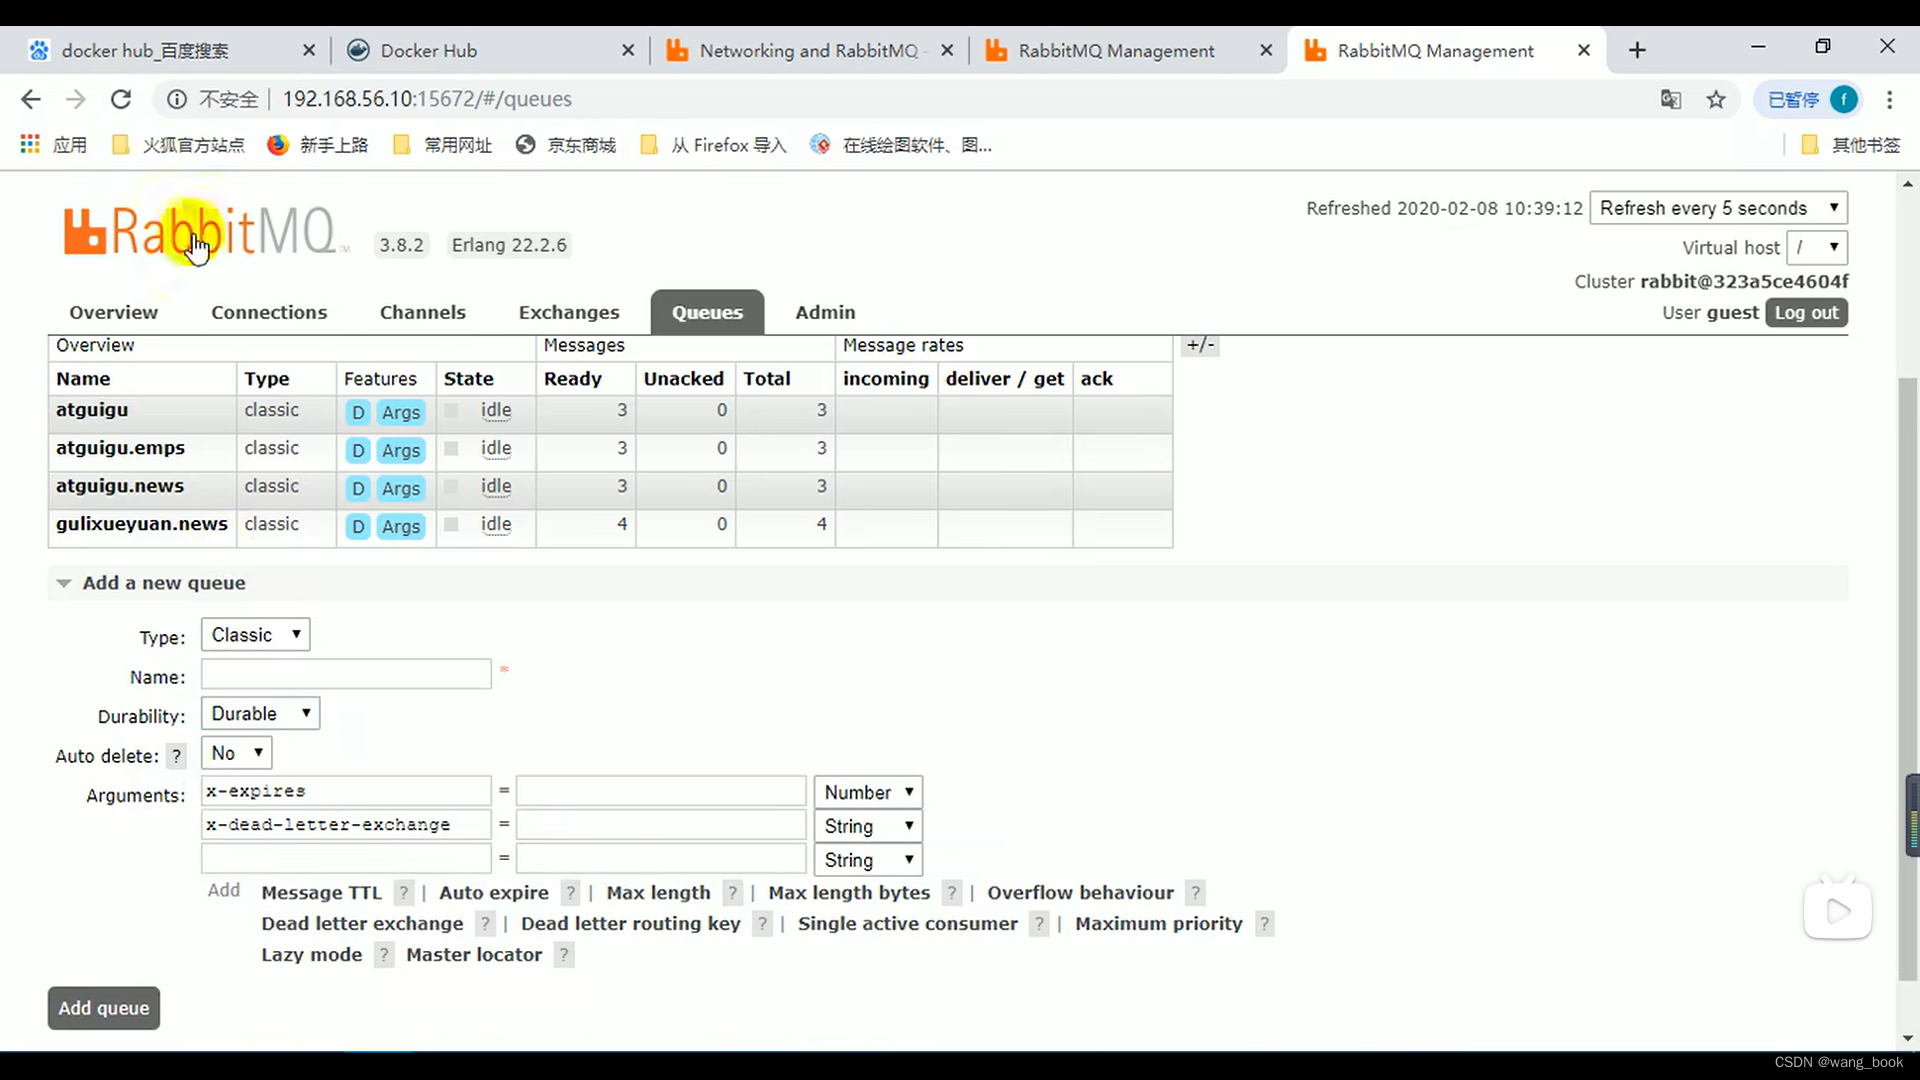
Task: Click the Overview tab icon
Action: coord(112,313)
